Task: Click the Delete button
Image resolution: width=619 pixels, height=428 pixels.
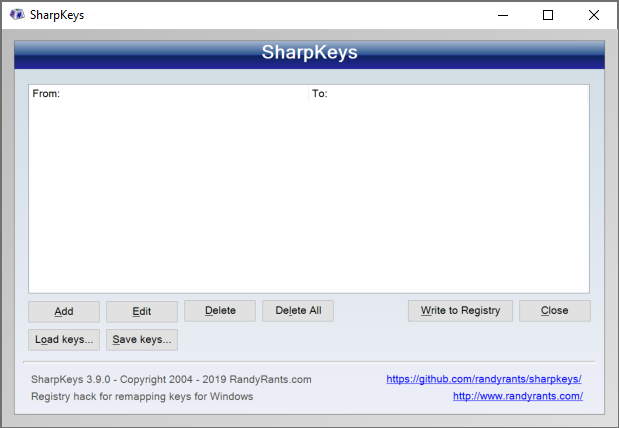Action: point(220,311)
